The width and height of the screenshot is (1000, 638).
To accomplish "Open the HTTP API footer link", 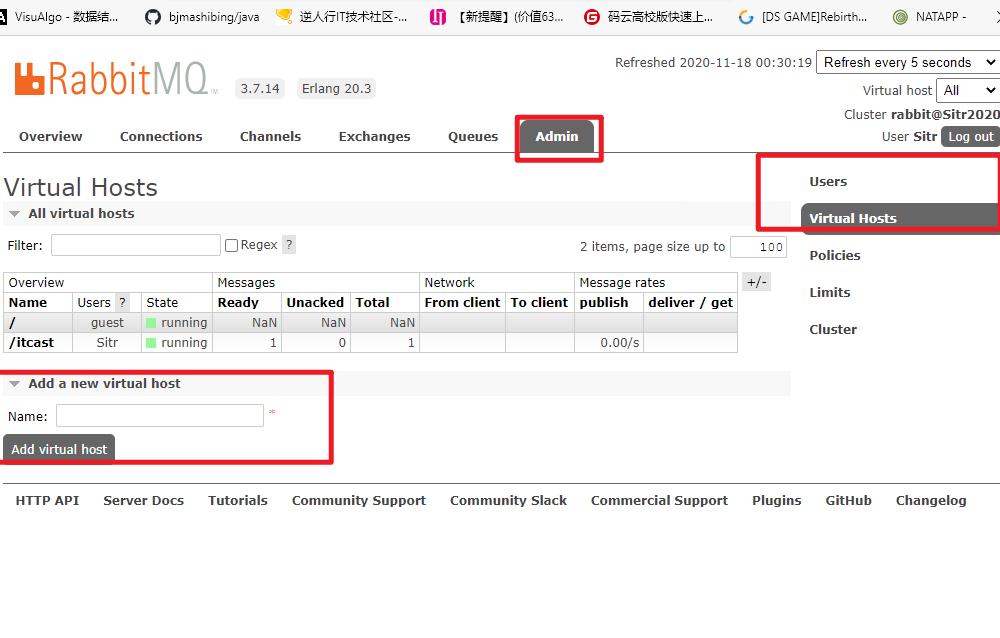I will click(x=47, y=501).
